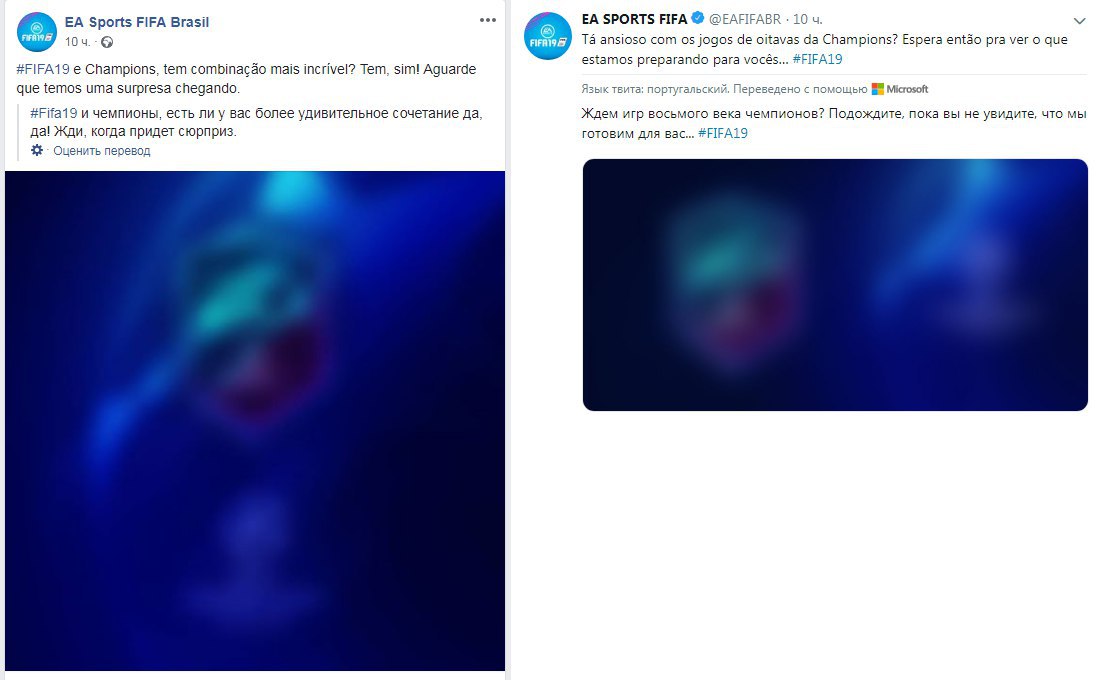Click the Microsoft translator logo
This screenshot has width=1097, height=680.
coord(900,89)
